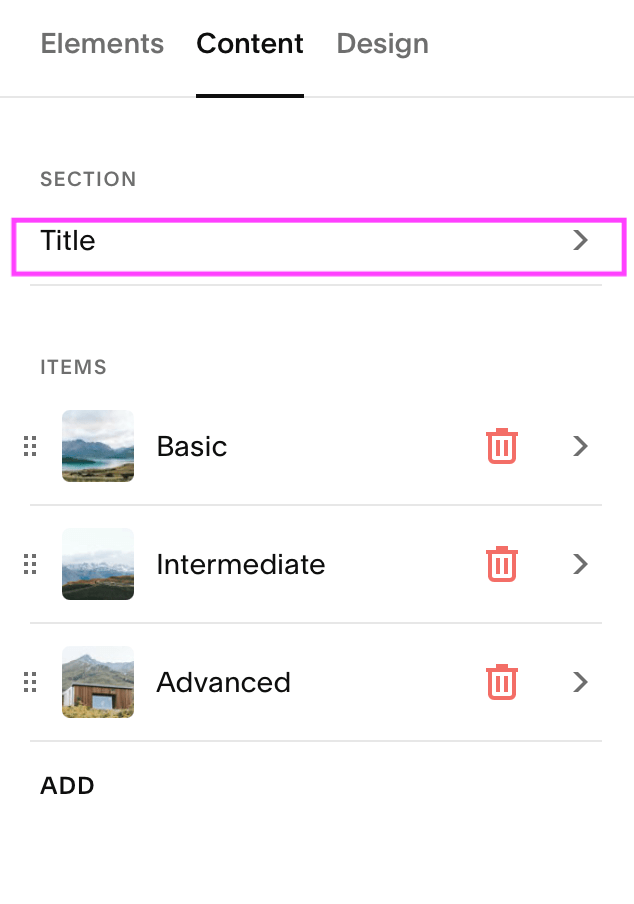Select the Intermediate item label
Screen dimensions: 634x904
coord(241,564)
